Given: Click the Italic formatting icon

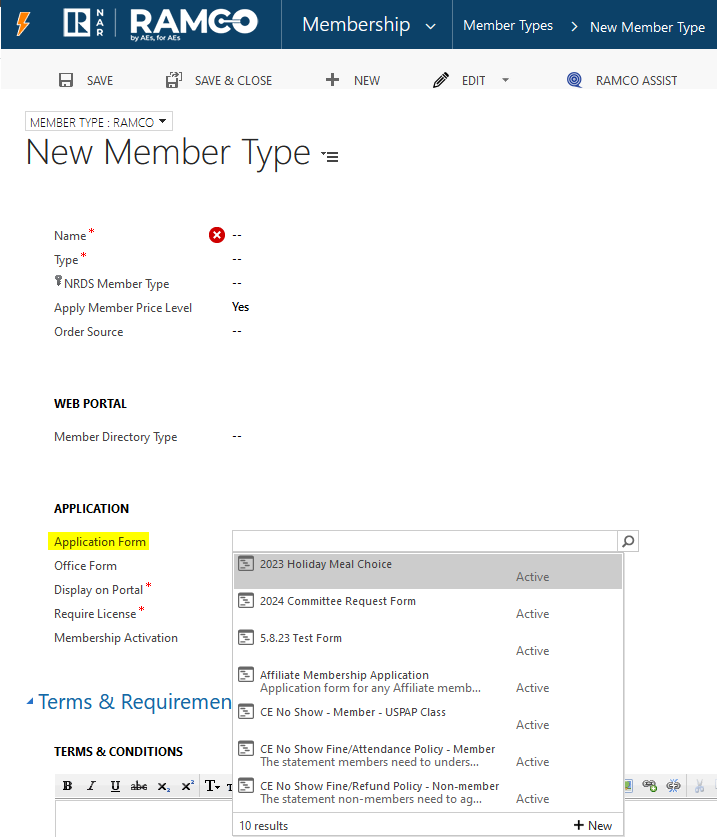Looking at the screenshot, I should tap(92, 786).
